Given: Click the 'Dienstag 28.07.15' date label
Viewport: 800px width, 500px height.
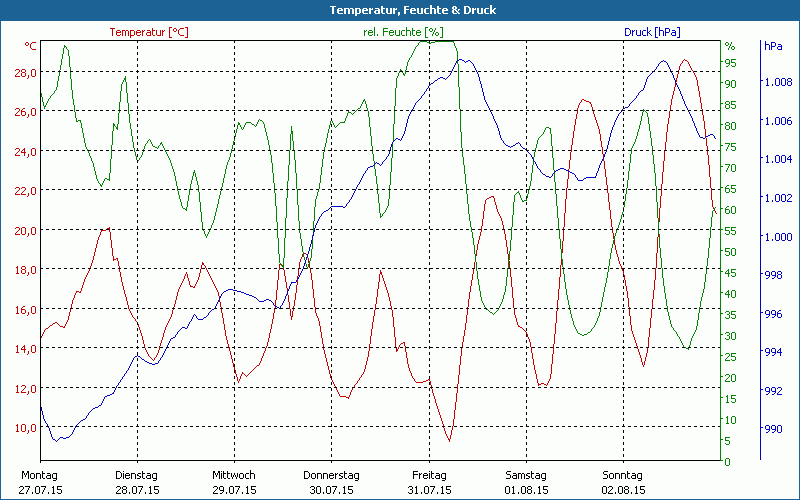Looking at the screenshot, I should (137, 482).
